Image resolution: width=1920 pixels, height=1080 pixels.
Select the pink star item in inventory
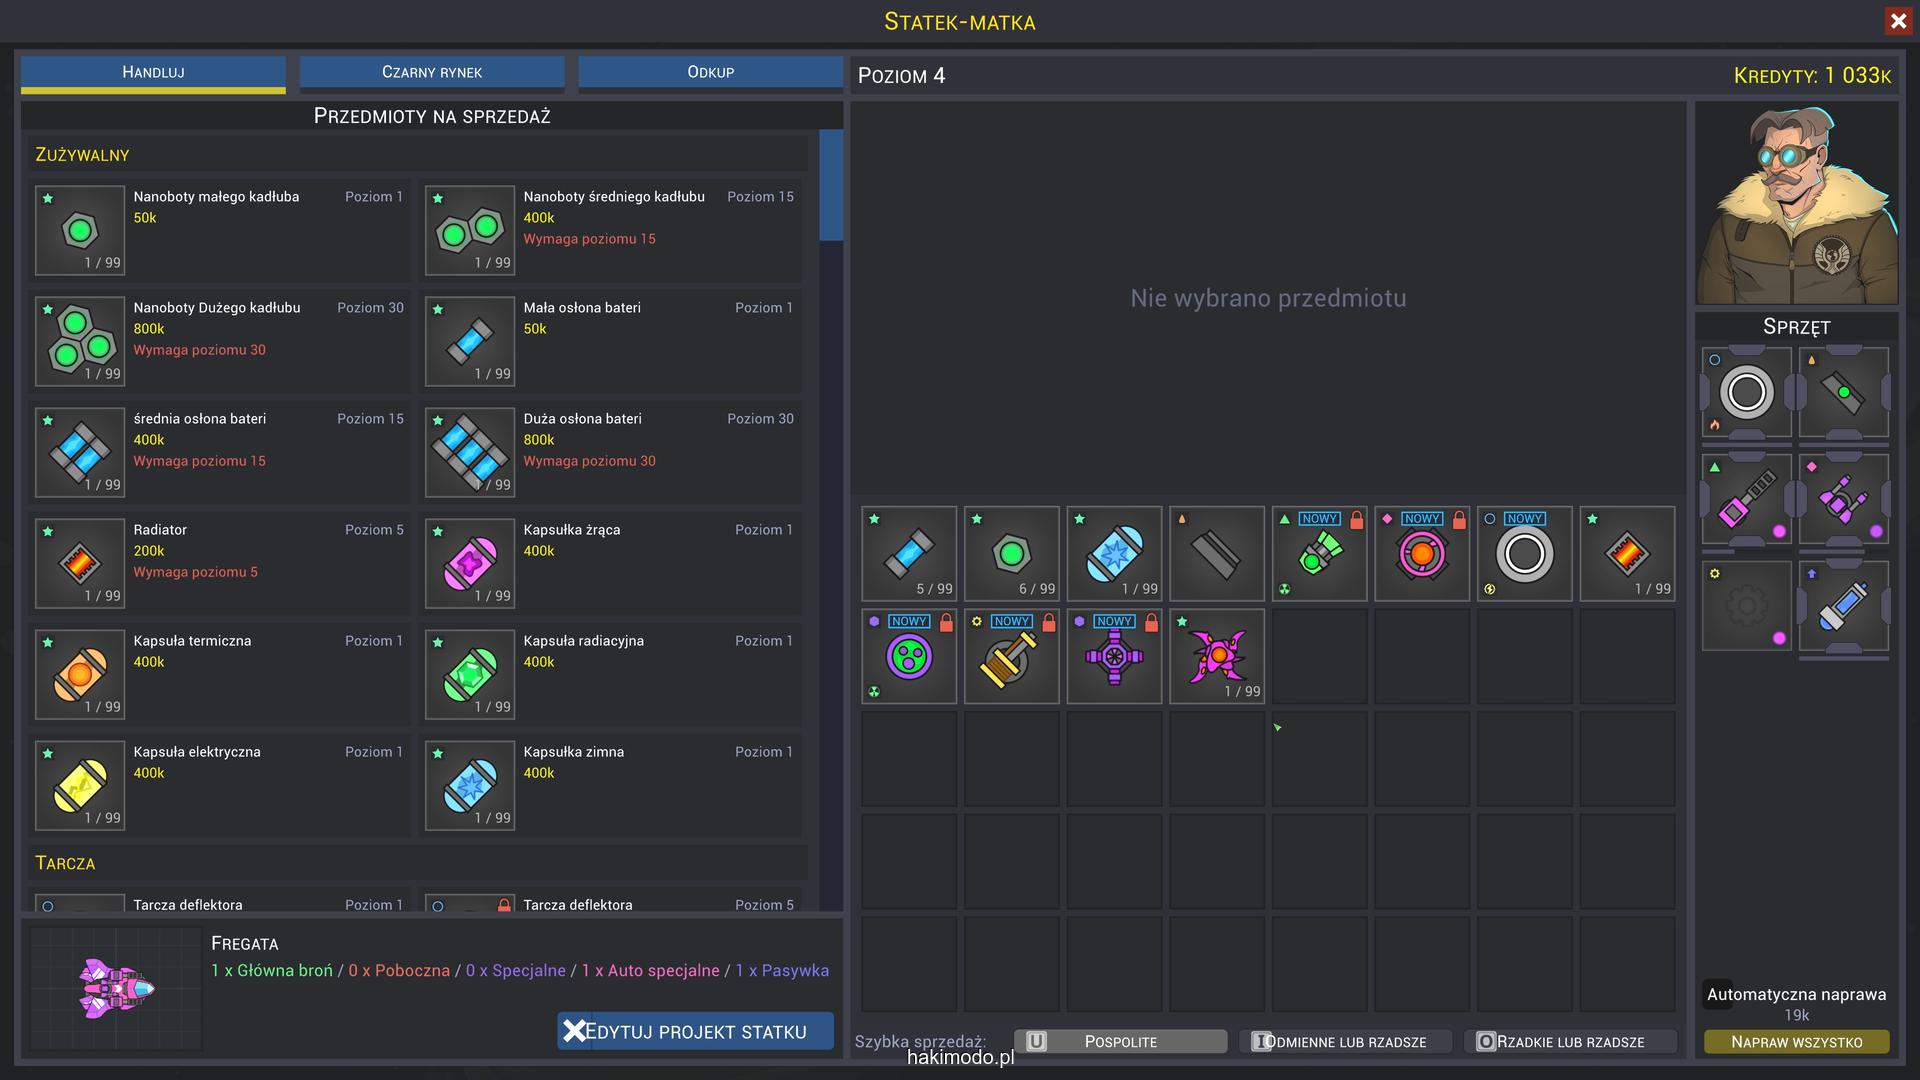coord(1216,656)
